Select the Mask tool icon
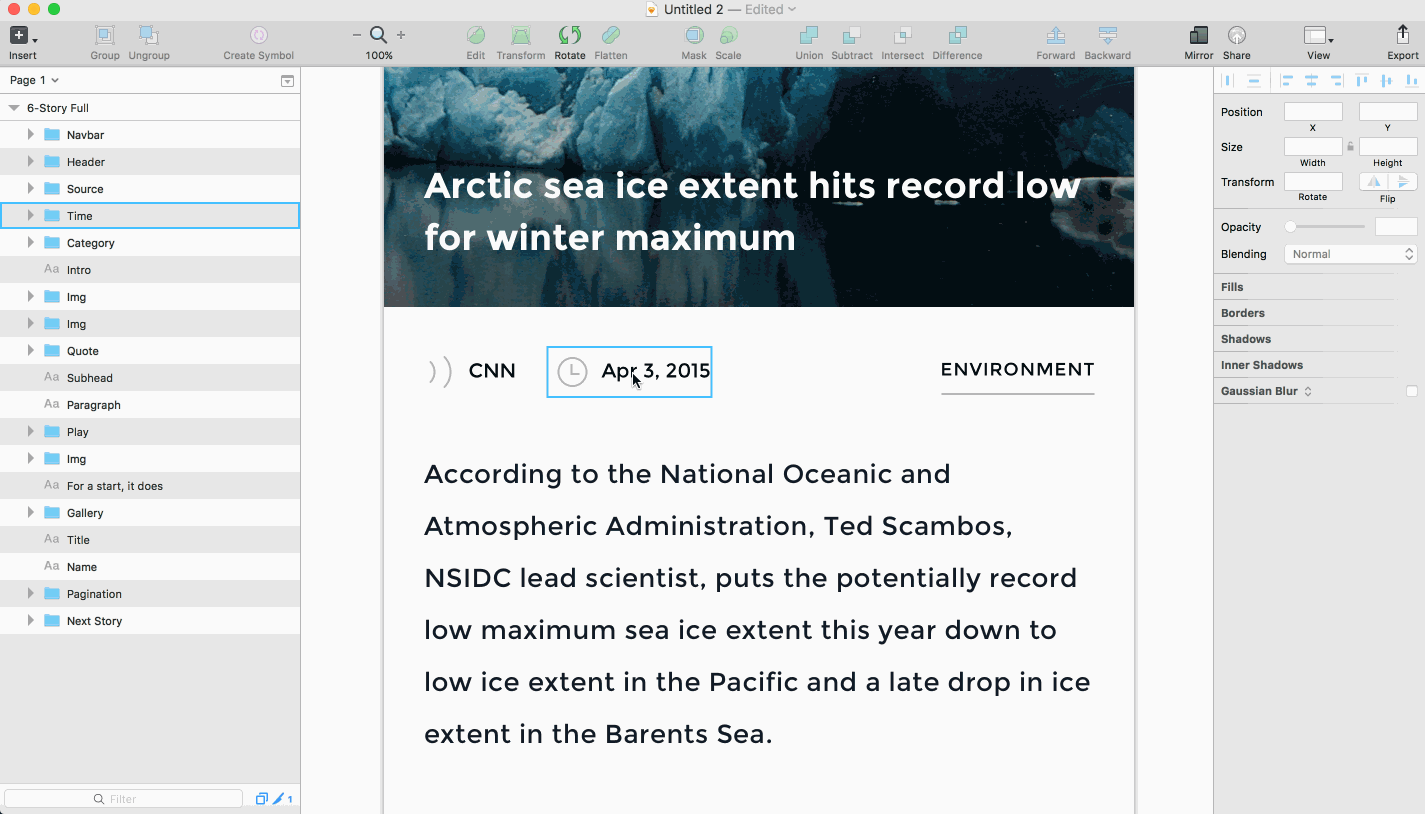The image size is (1425, 814). tap(693, 36)
